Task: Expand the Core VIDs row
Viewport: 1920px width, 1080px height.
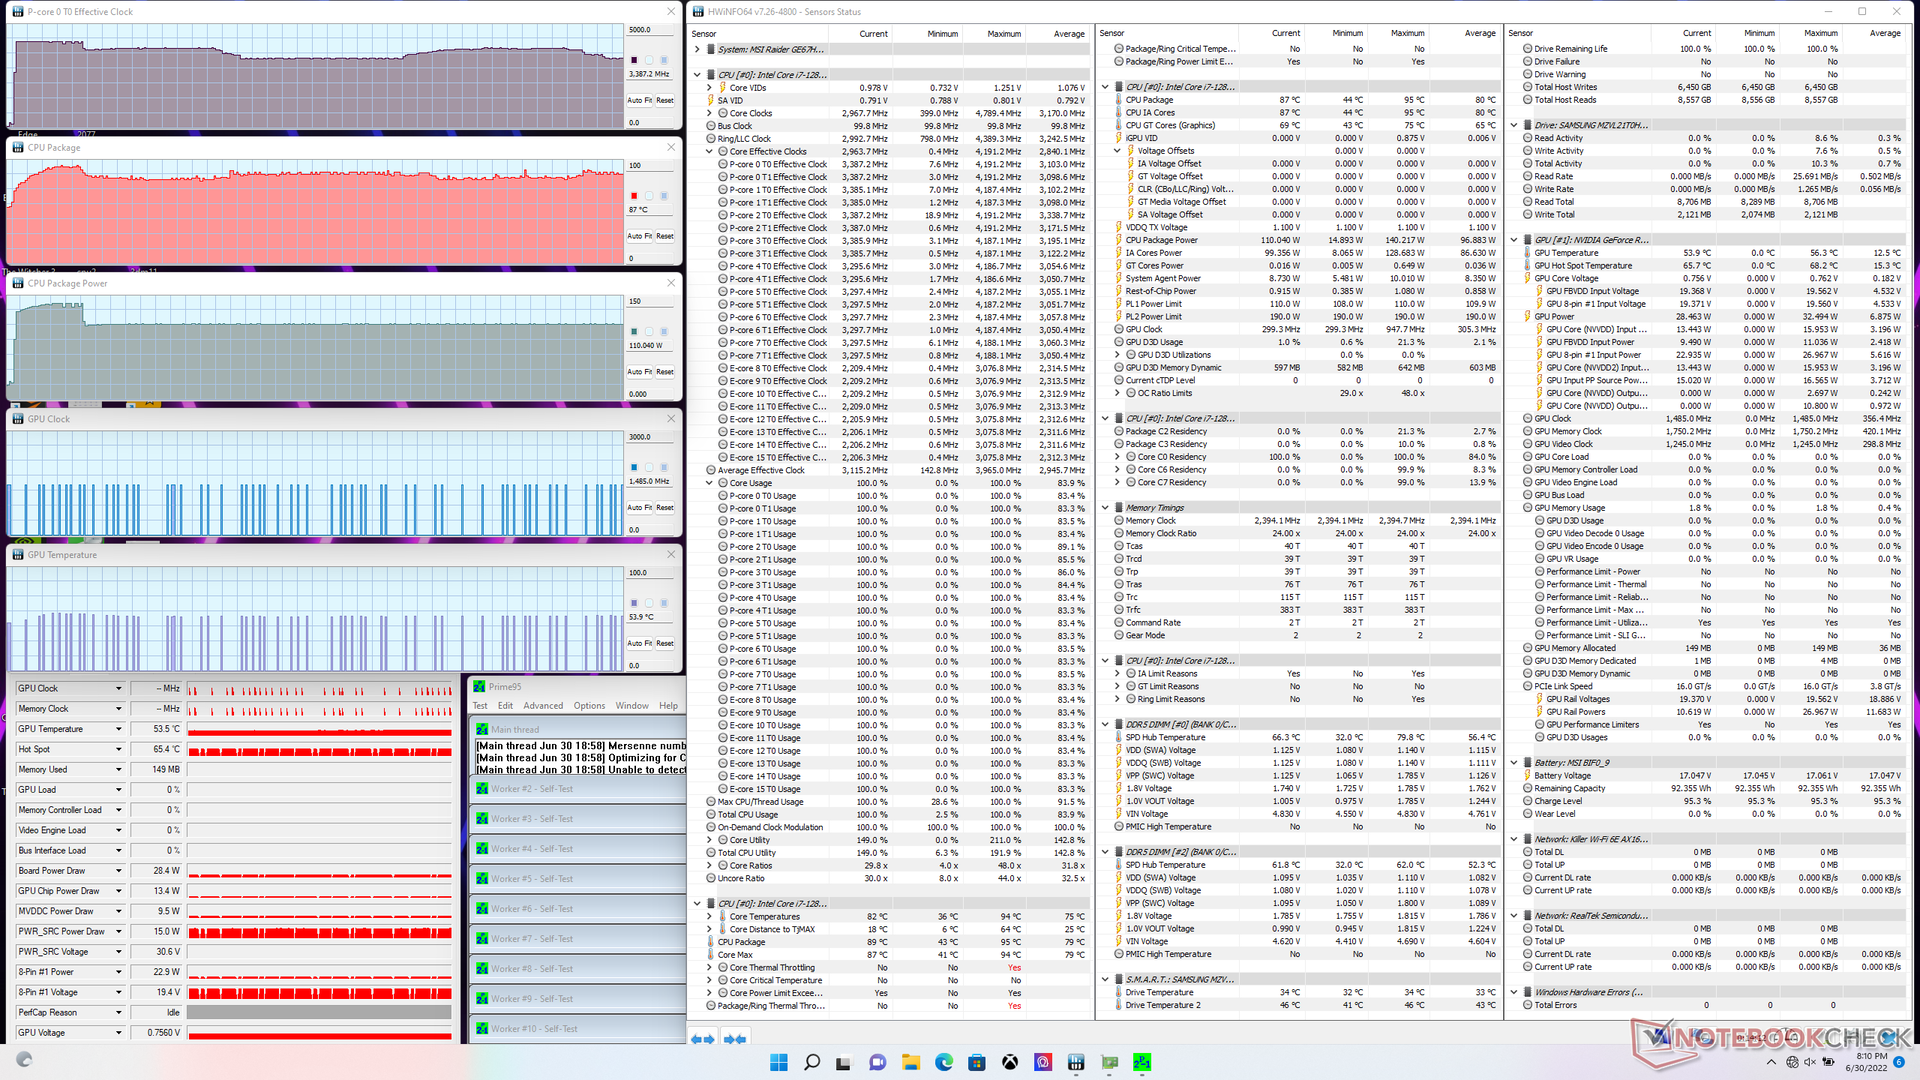Action: pyautogui.click(x=710, y=88)
